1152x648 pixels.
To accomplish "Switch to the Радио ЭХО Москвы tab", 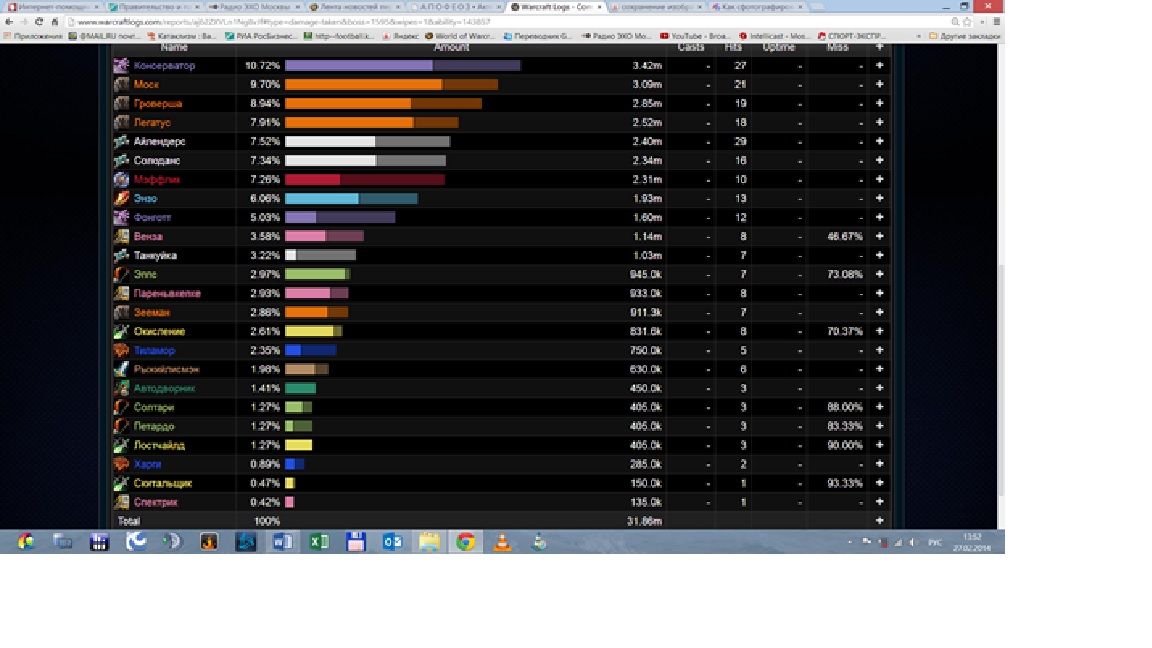I will click(x=253, y=7).
